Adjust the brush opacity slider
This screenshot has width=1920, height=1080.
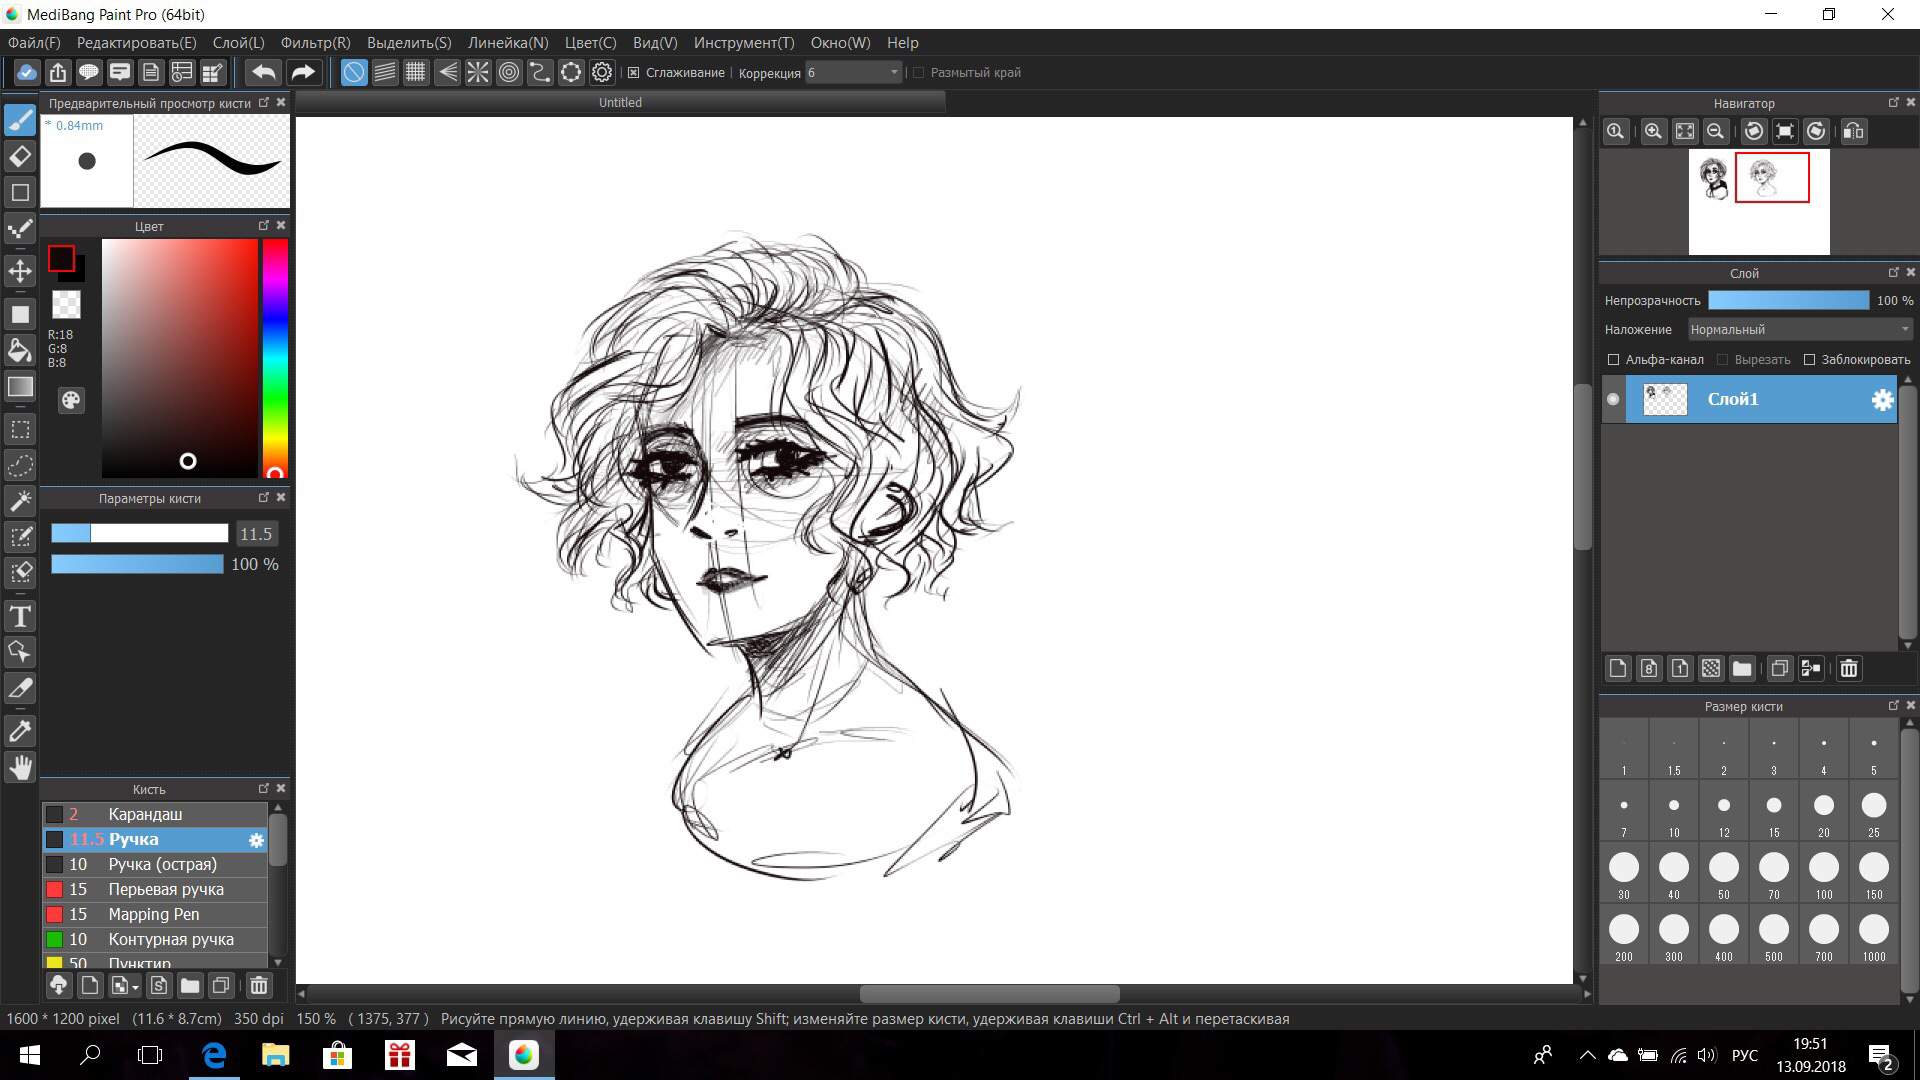[x=137, y=564]
